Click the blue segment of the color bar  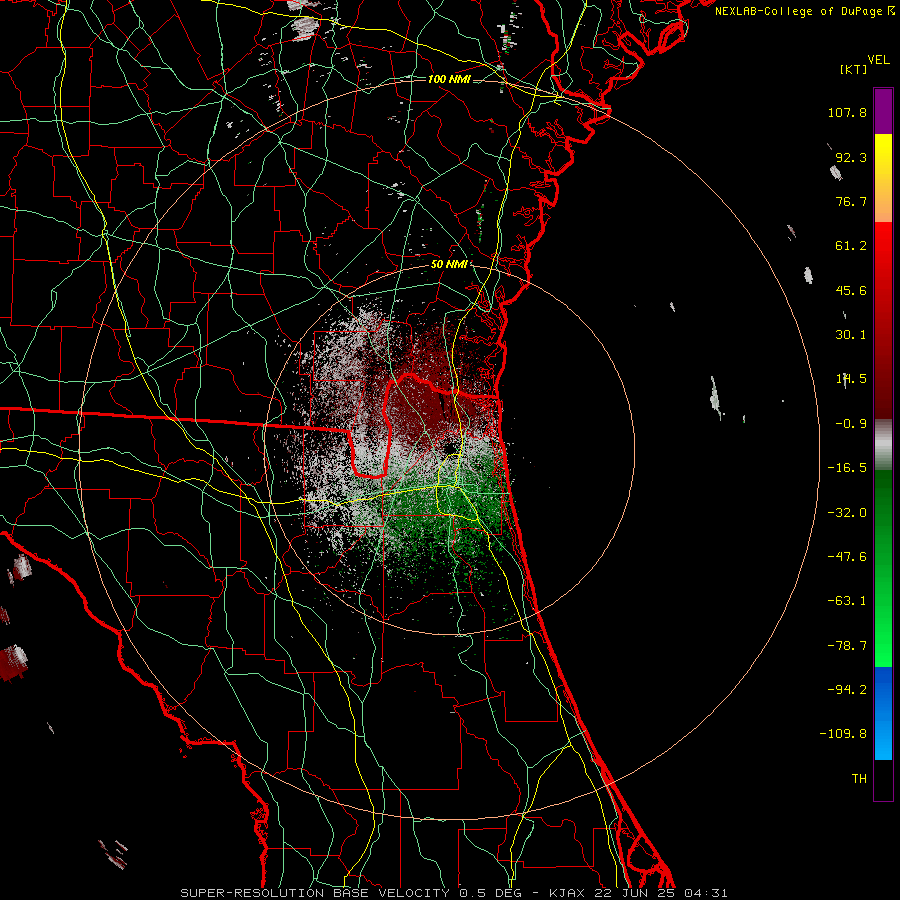click(883, 713)
